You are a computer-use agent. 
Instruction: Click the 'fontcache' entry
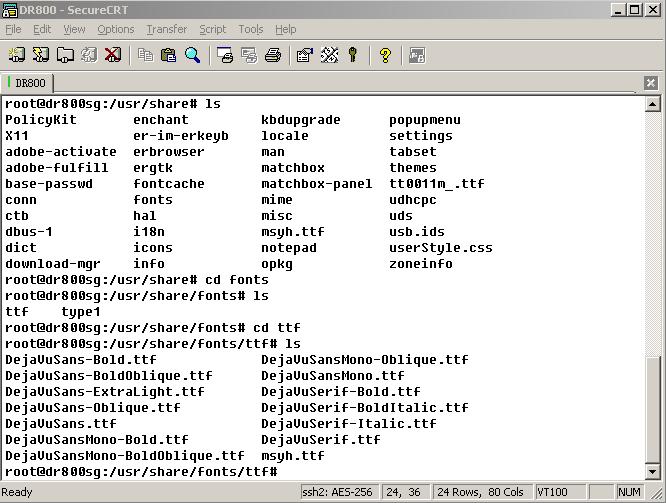[169, 184]
